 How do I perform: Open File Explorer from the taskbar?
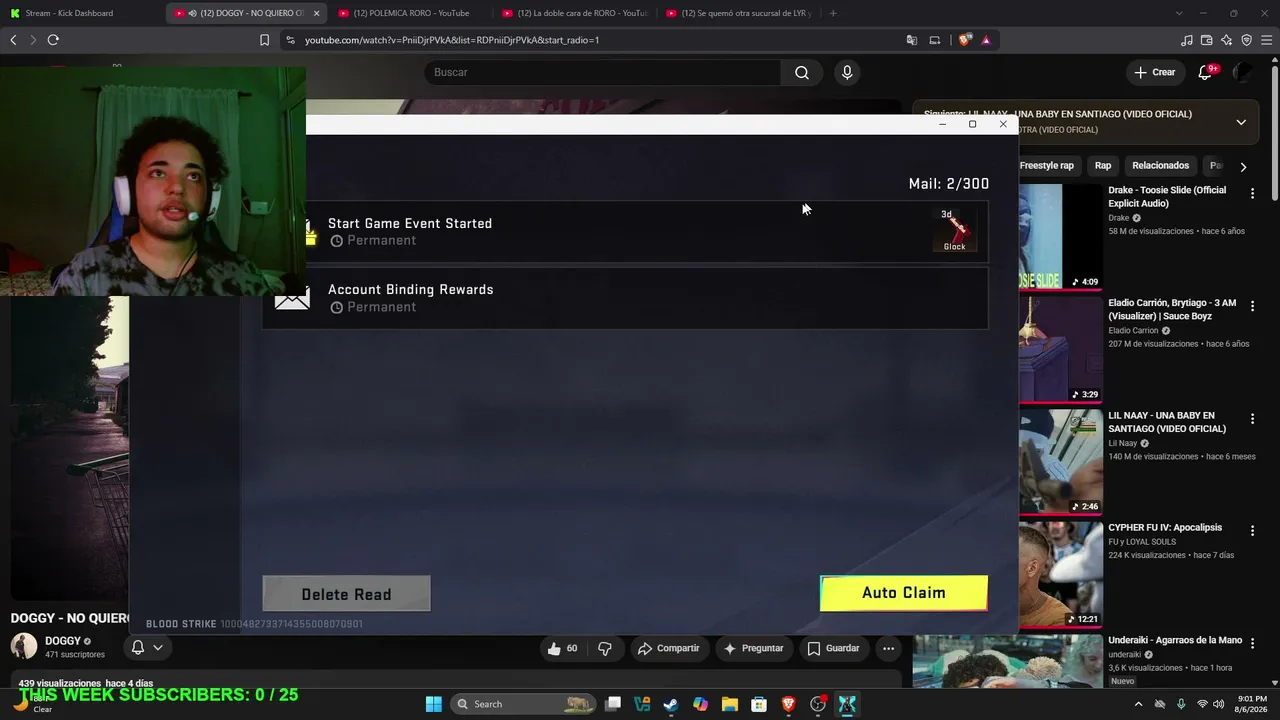pyautogui.click(x=730, y=704)
